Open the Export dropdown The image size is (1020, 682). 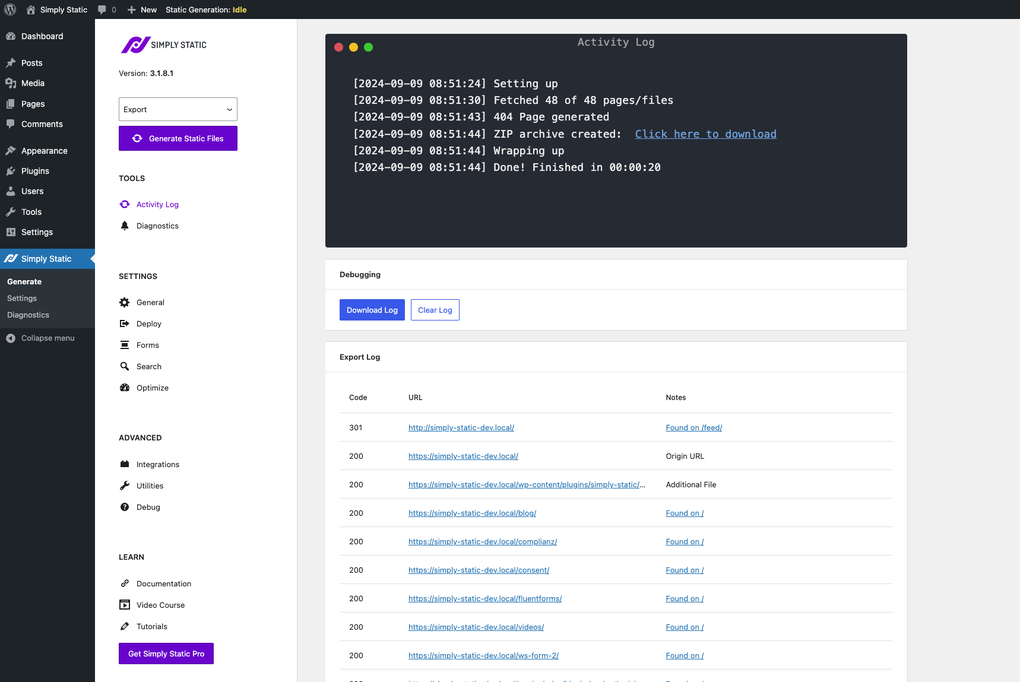tap(177, 109)
